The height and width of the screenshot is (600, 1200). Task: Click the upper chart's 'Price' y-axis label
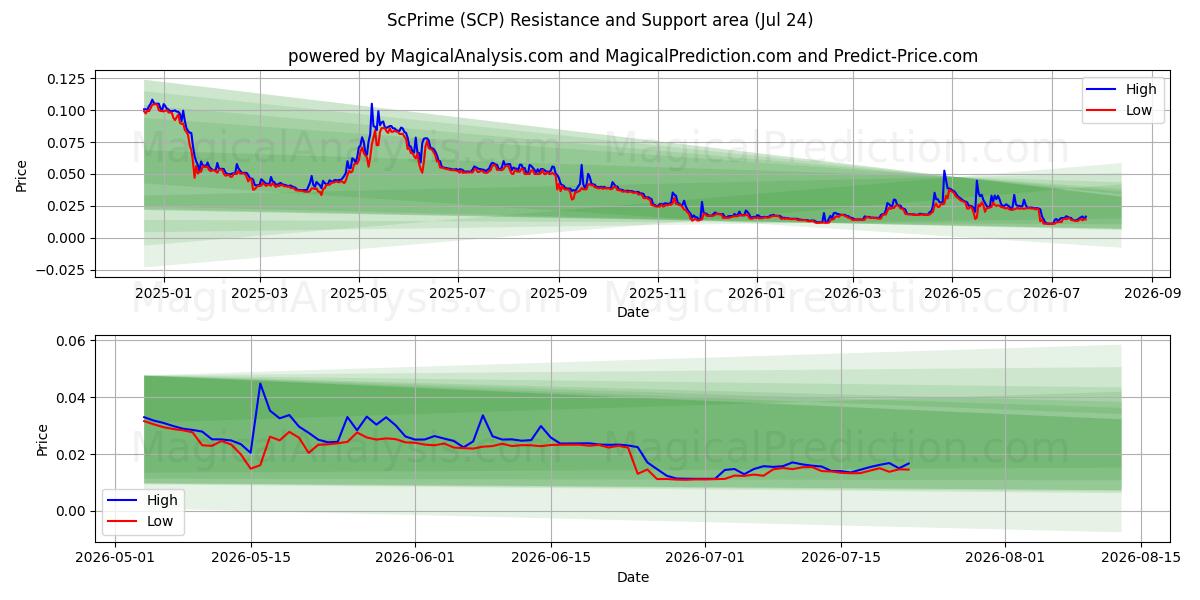click(x=22, y=174)
